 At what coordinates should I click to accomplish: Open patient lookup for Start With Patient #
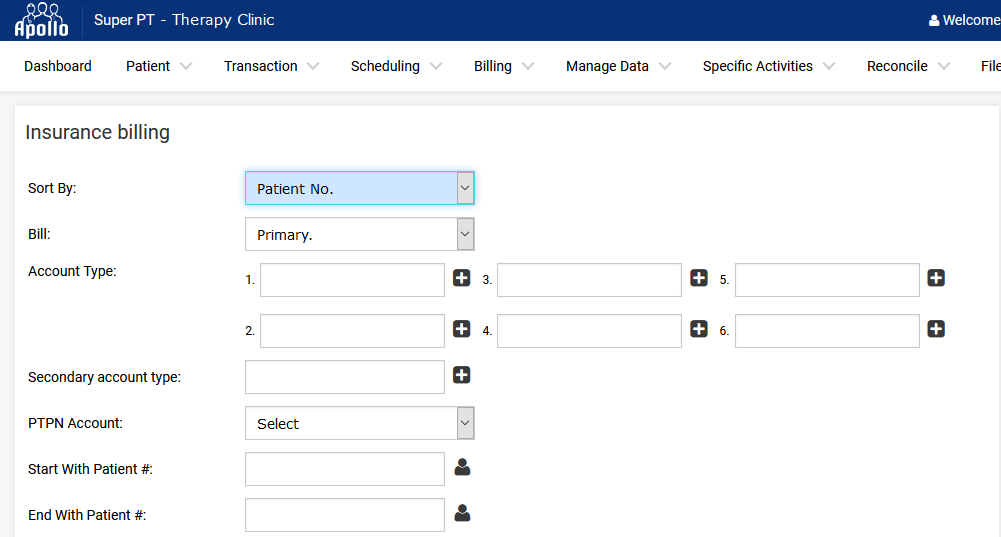click(462, 467)
